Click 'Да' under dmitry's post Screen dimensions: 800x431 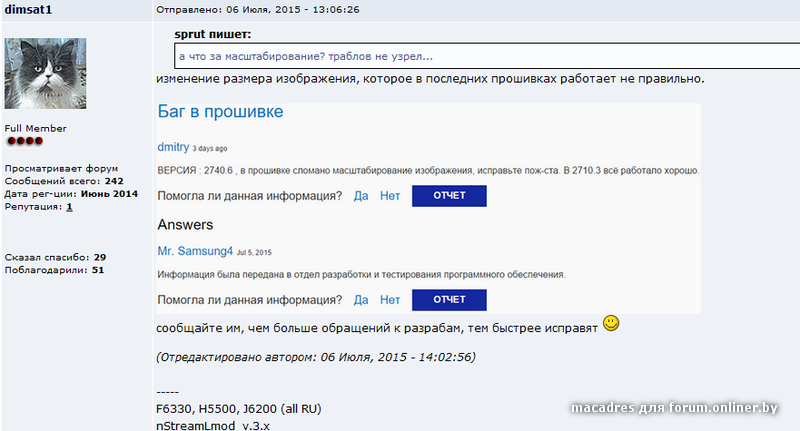point(361,196)
